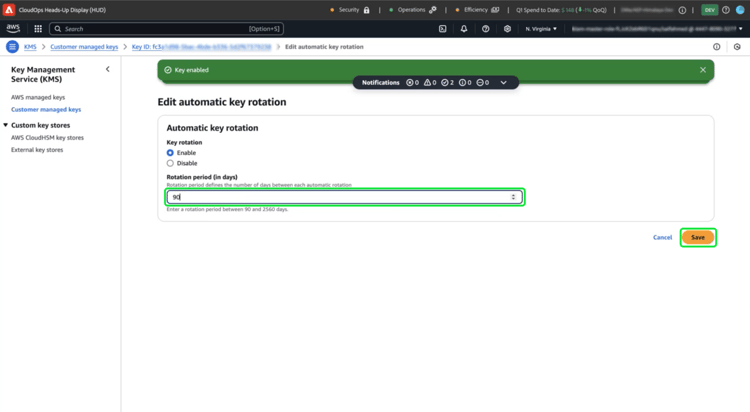Click the AWS console search box

point(166,29)
